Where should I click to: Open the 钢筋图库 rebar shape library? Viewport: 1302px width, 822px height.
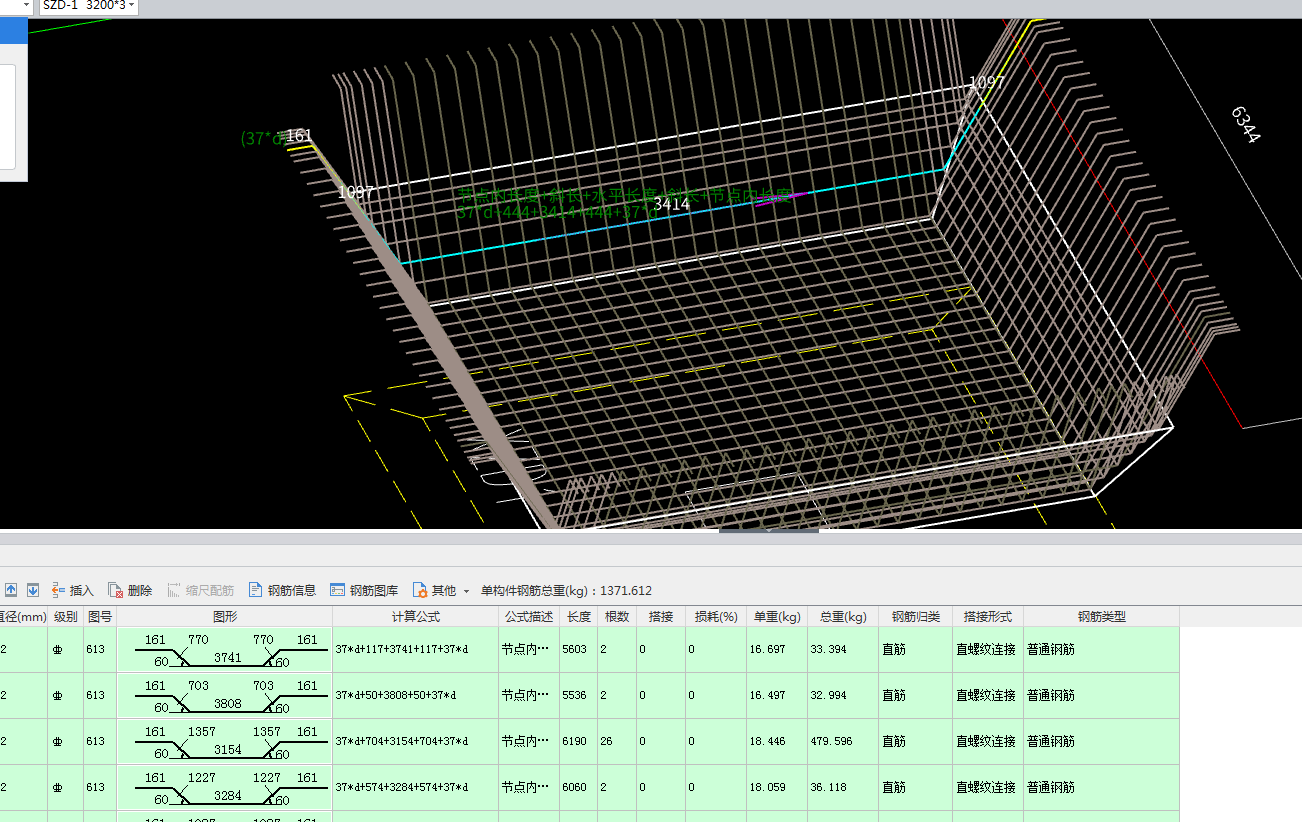pyautogui.click(x=364, y=591)
